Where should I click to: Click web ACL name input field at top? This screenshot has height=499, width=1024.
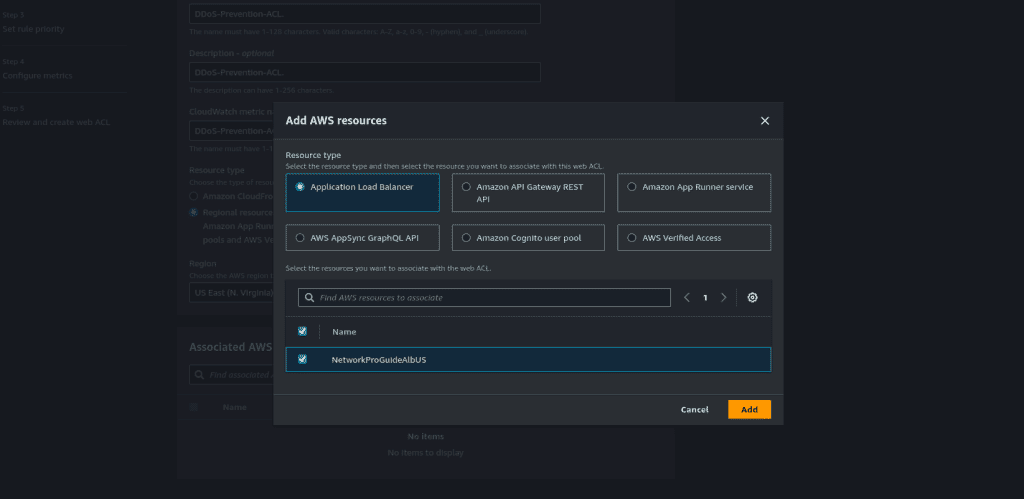364,14
